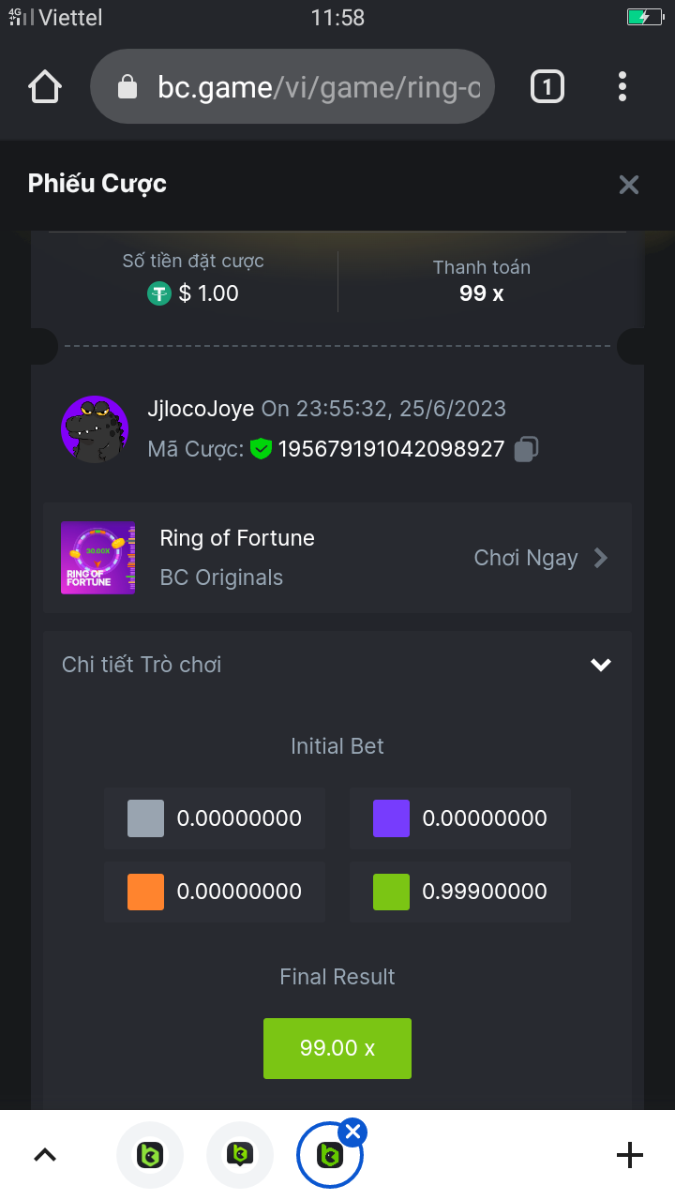Expand the bottom tab strip chevron
The width and height of the screenshot is (675, 1200).
coord(45,1156)
